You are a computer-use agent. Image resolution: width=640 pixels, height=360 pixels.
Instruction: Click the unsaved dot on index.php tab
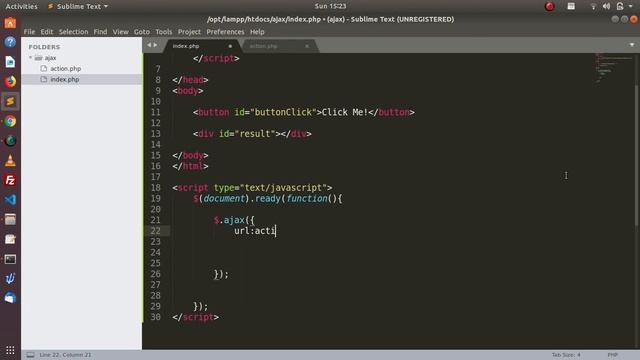230,46
